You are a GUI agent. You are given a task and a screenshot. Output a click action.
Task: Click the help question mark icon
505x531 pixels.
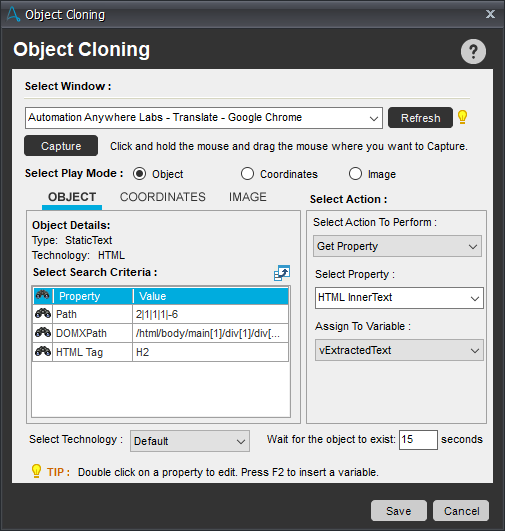pyautogui.click(x=473, y=51)
